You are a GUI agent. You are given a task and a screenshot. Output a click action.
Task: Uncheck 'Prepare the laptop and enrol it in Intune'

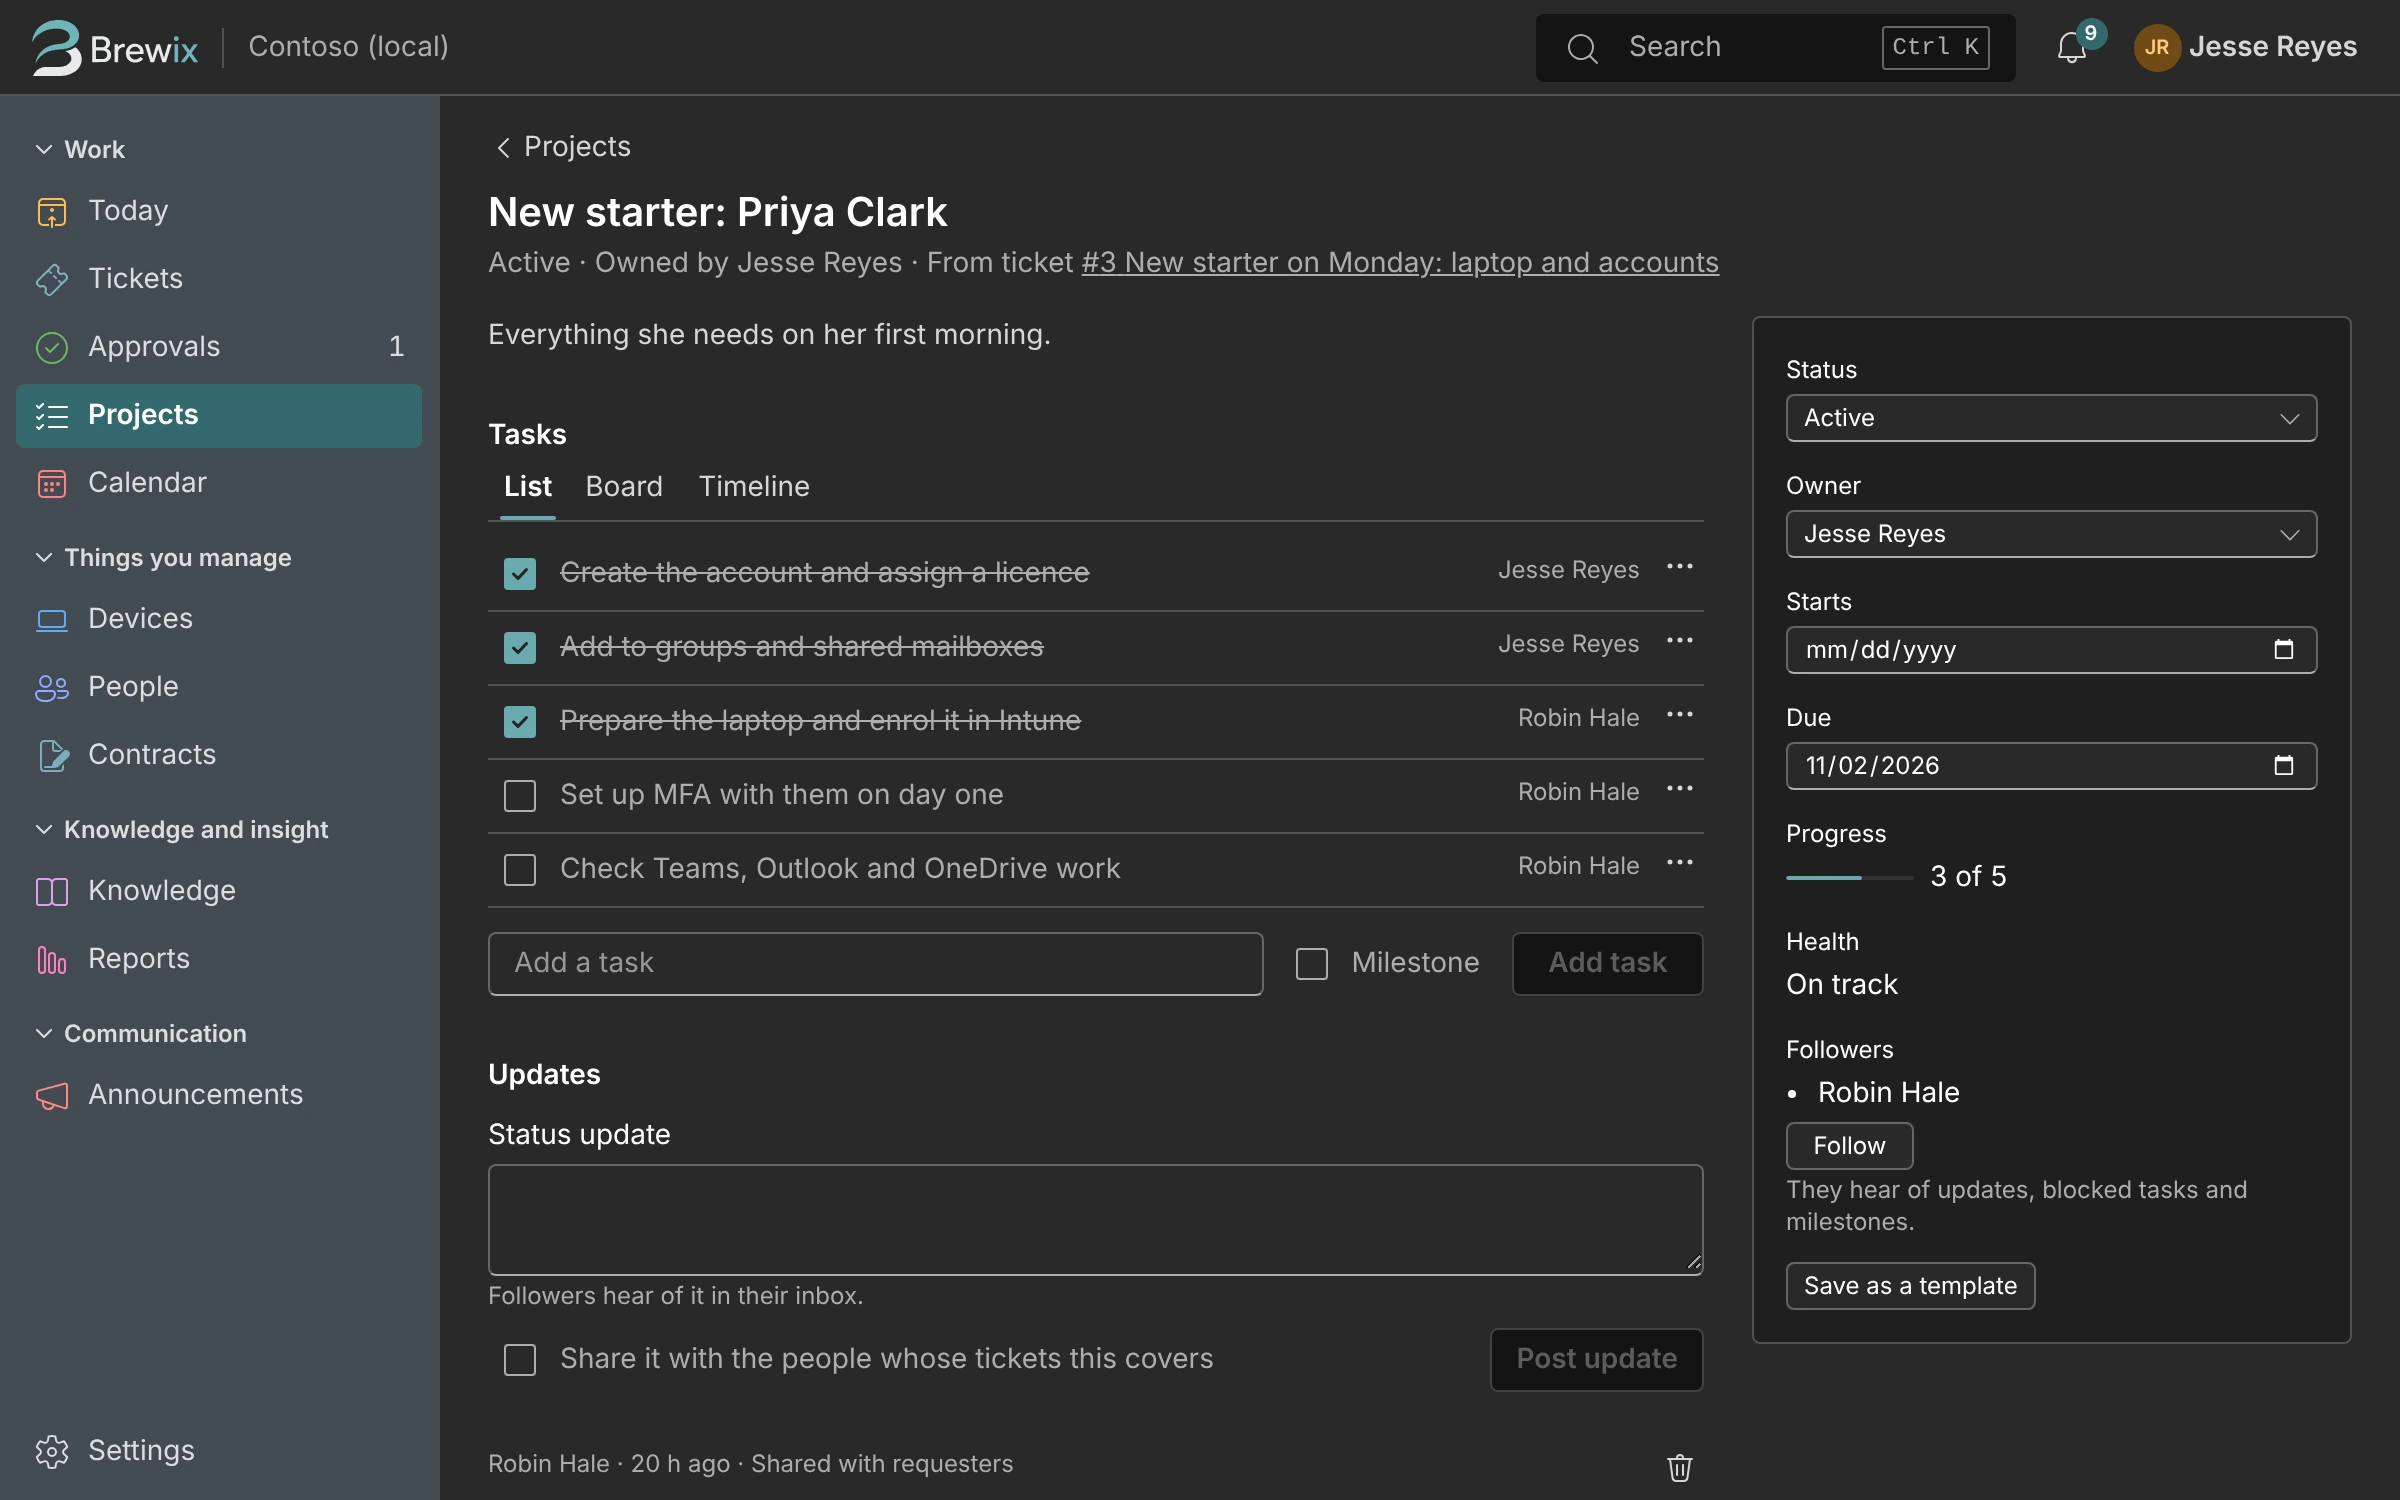(x=520, y=721)
